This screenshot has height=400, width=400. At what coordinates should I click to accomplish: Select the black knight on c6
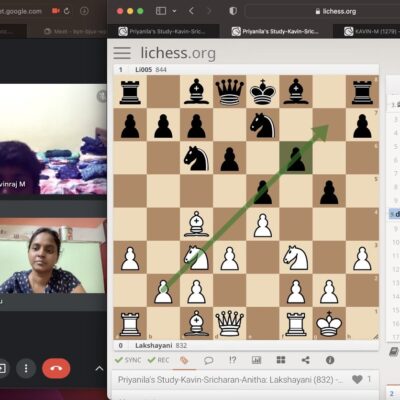point(196,158)
